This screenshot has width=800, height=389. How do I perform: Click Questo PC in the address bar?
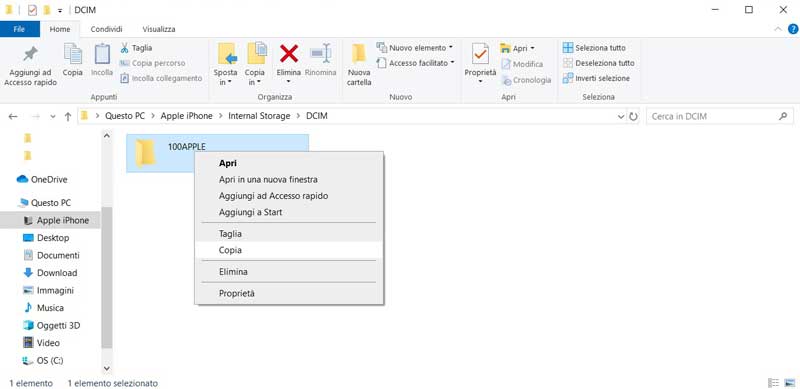[x=125, y=116]
